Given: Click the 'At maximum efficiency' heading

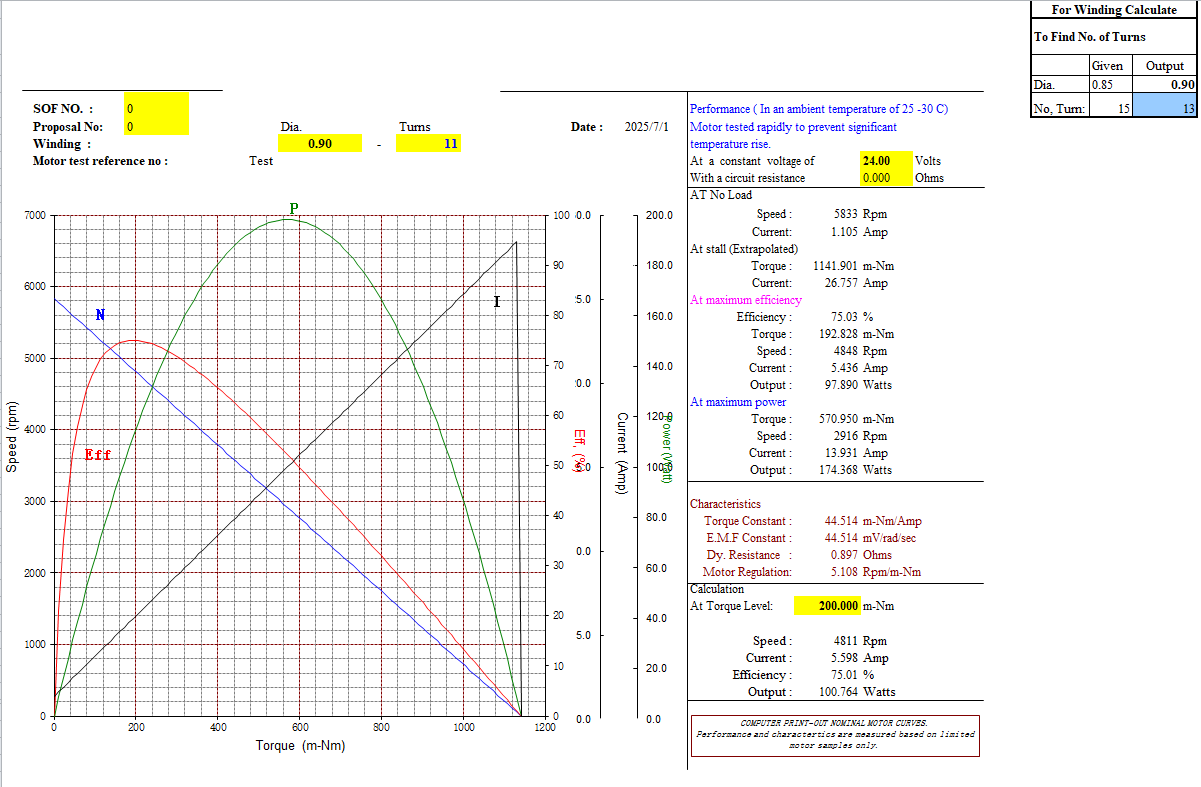Looking at the screenshot, I should [x=746, y=300].
